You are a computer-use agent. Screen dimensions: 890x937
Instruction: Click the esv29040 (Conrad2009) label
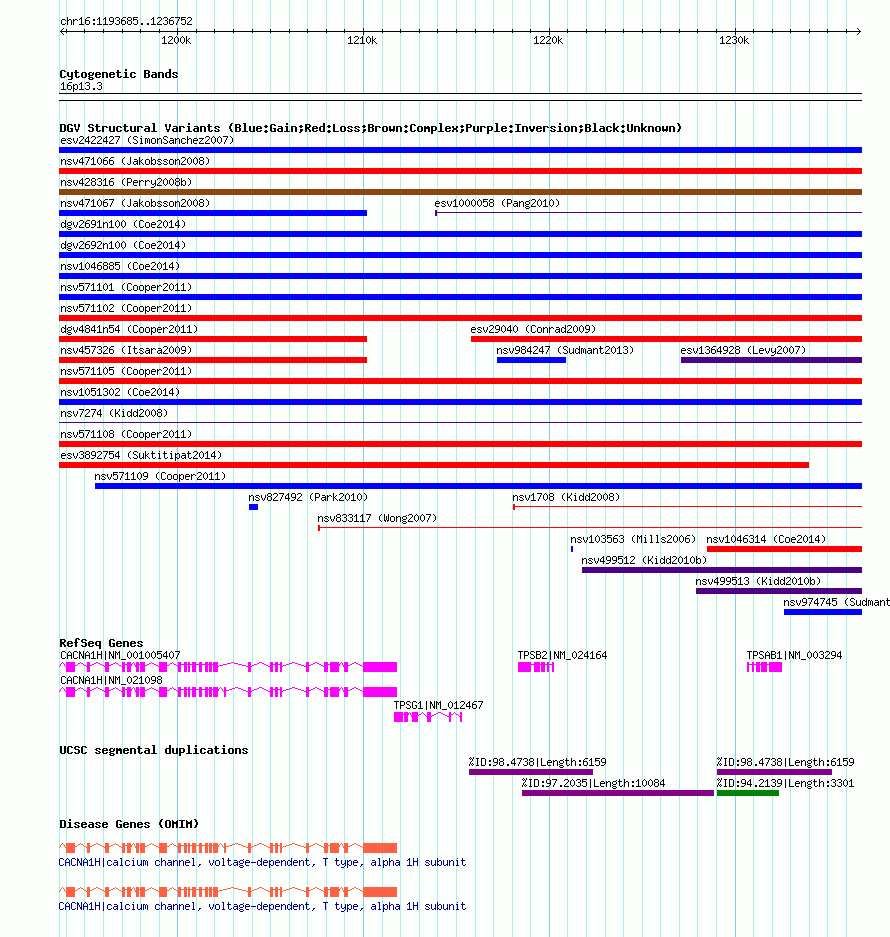(x=533, y=329)
